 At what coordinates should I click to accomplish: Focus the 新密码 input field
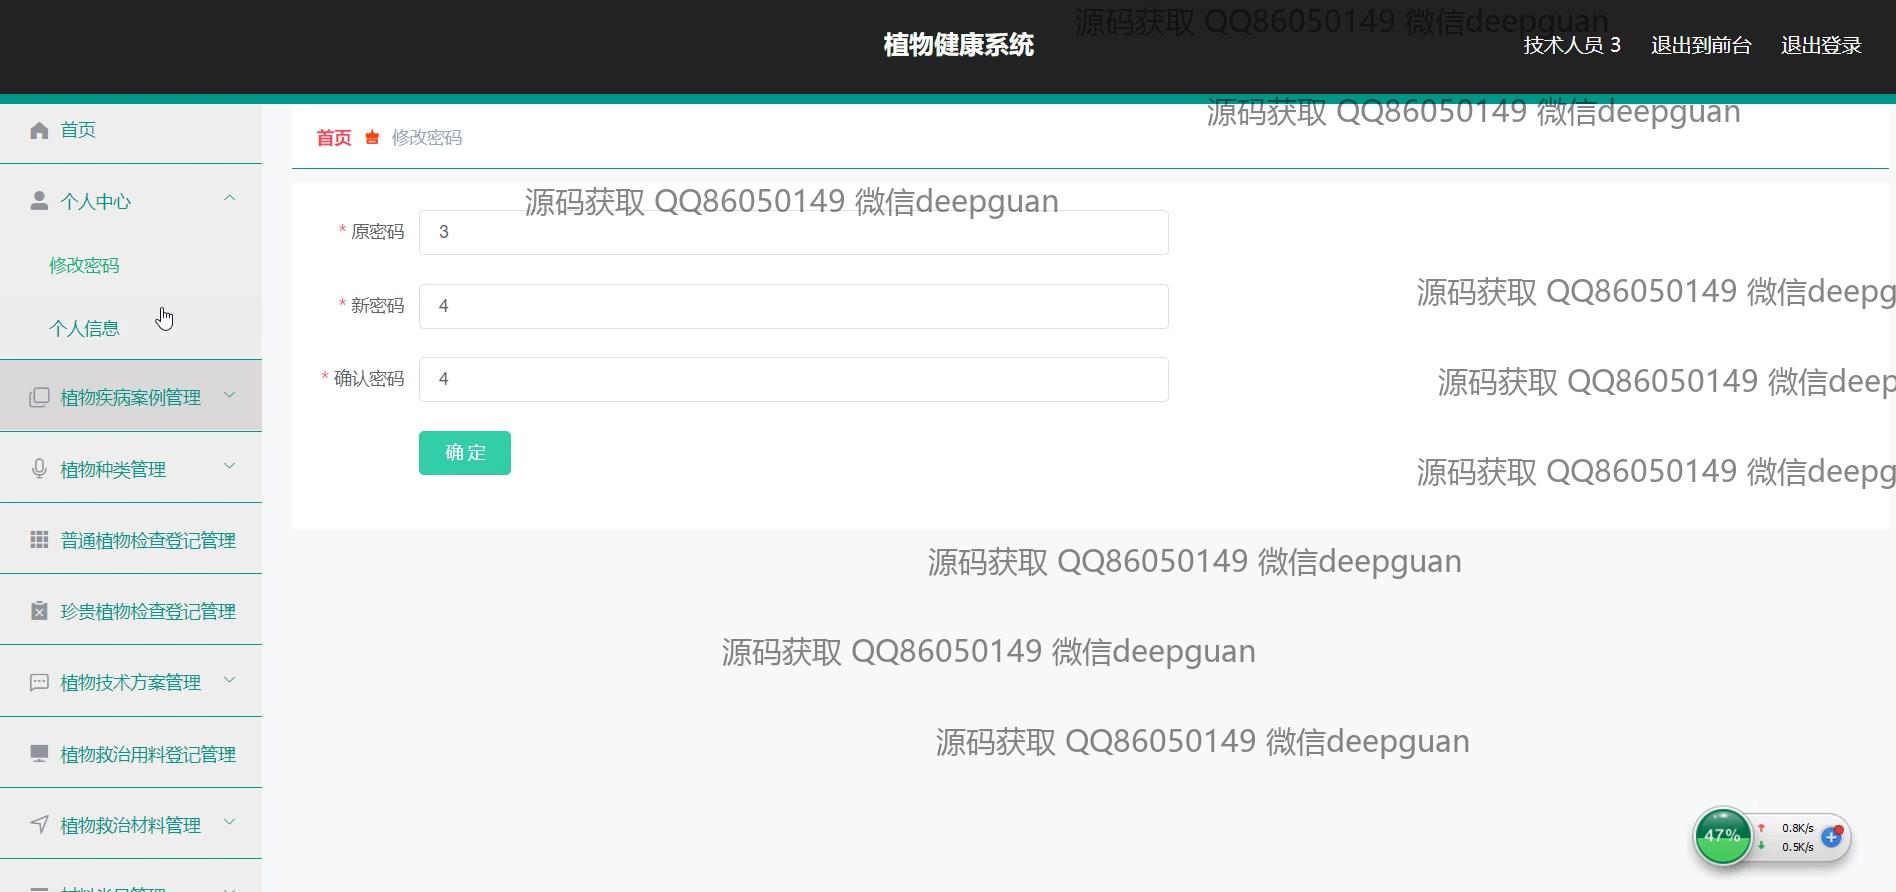(x=794, y=306)
